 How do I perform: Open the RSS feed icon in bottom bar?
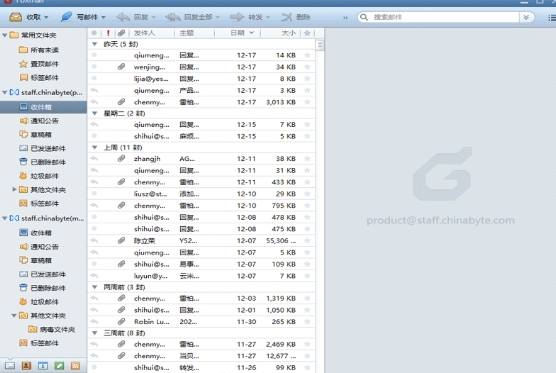pos(75,366)
